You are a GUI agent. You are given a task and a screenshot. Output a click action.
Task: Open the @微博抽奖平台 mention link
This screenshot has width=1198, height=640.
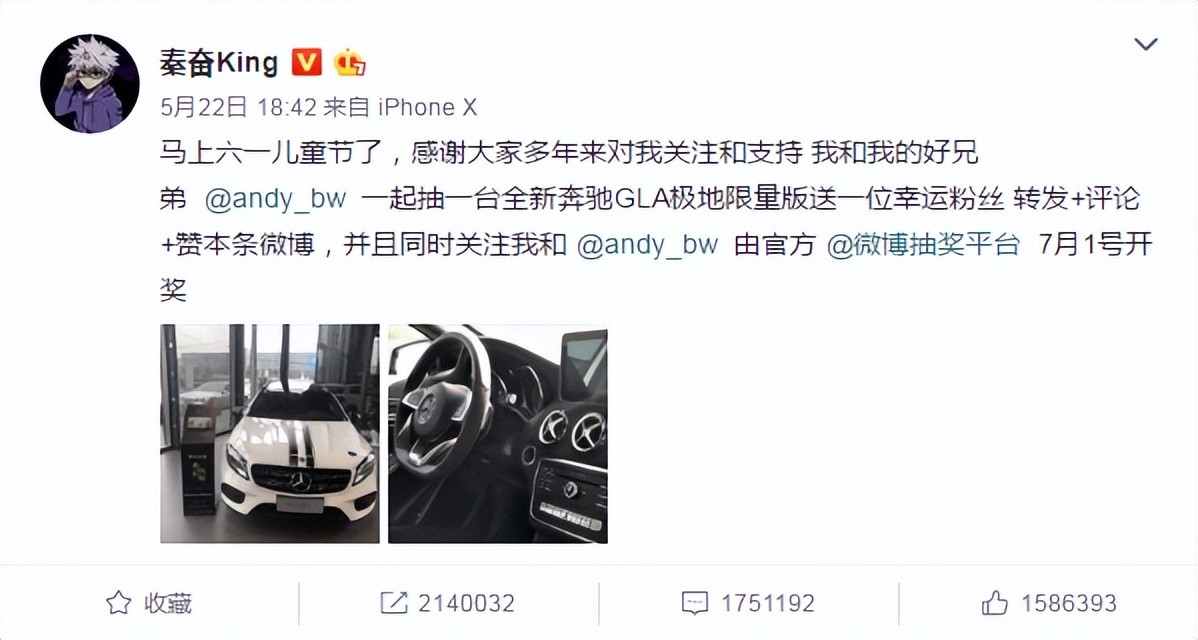[924, 244]
